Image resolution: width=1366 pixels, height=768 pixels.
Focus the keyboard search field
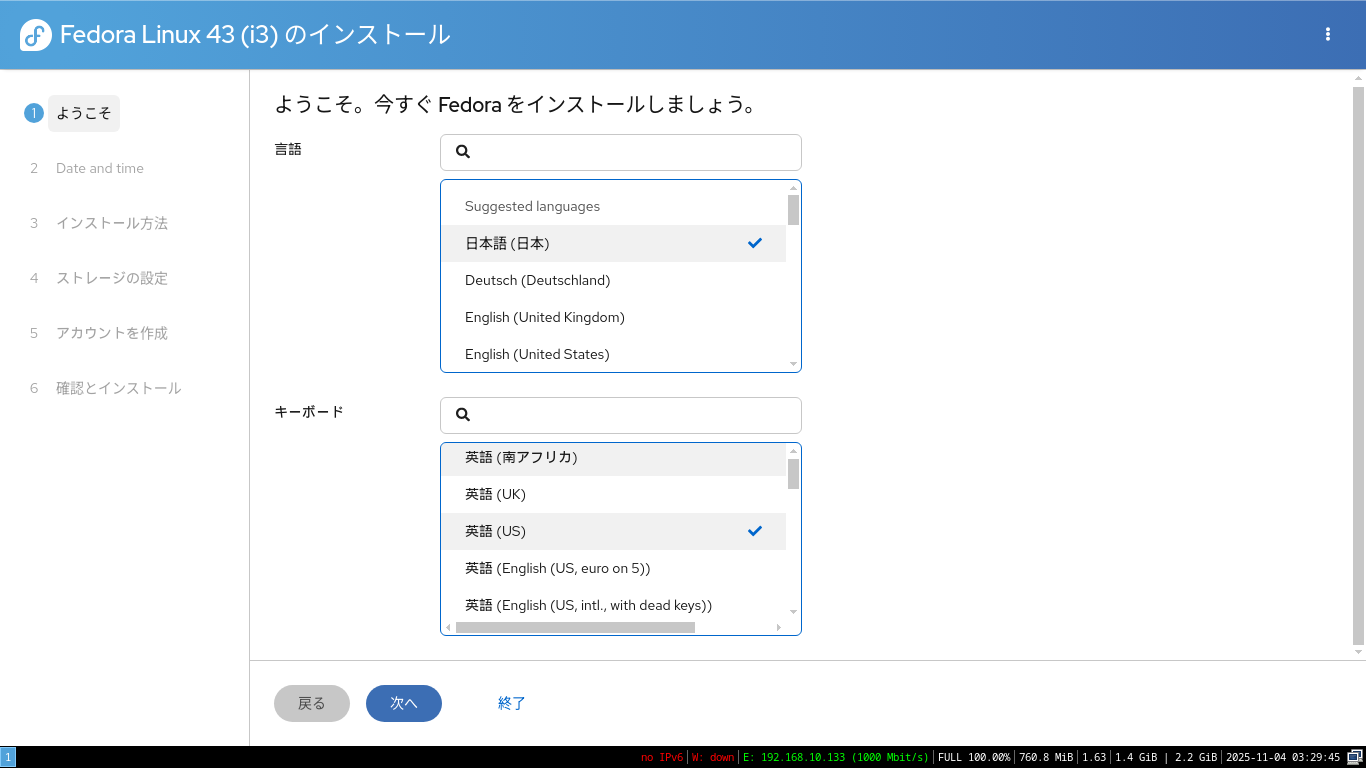(621, 415)
